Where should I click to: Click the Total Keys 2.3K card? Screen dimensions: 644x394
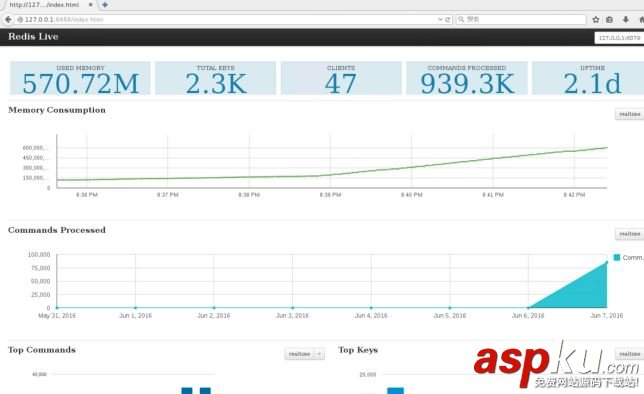point(216,78)
